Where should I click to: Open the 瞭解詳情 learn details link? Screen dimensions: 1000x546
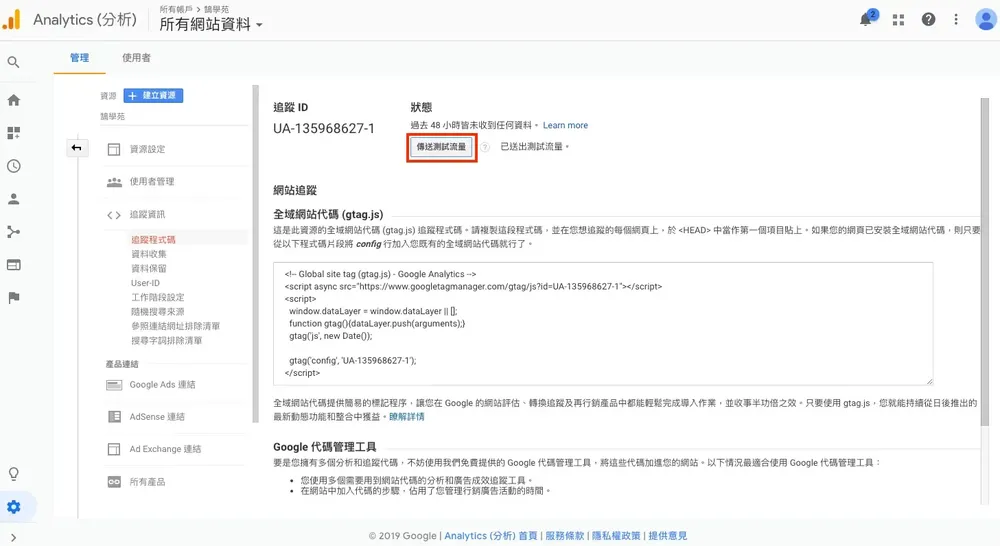(x=407, y=417)
